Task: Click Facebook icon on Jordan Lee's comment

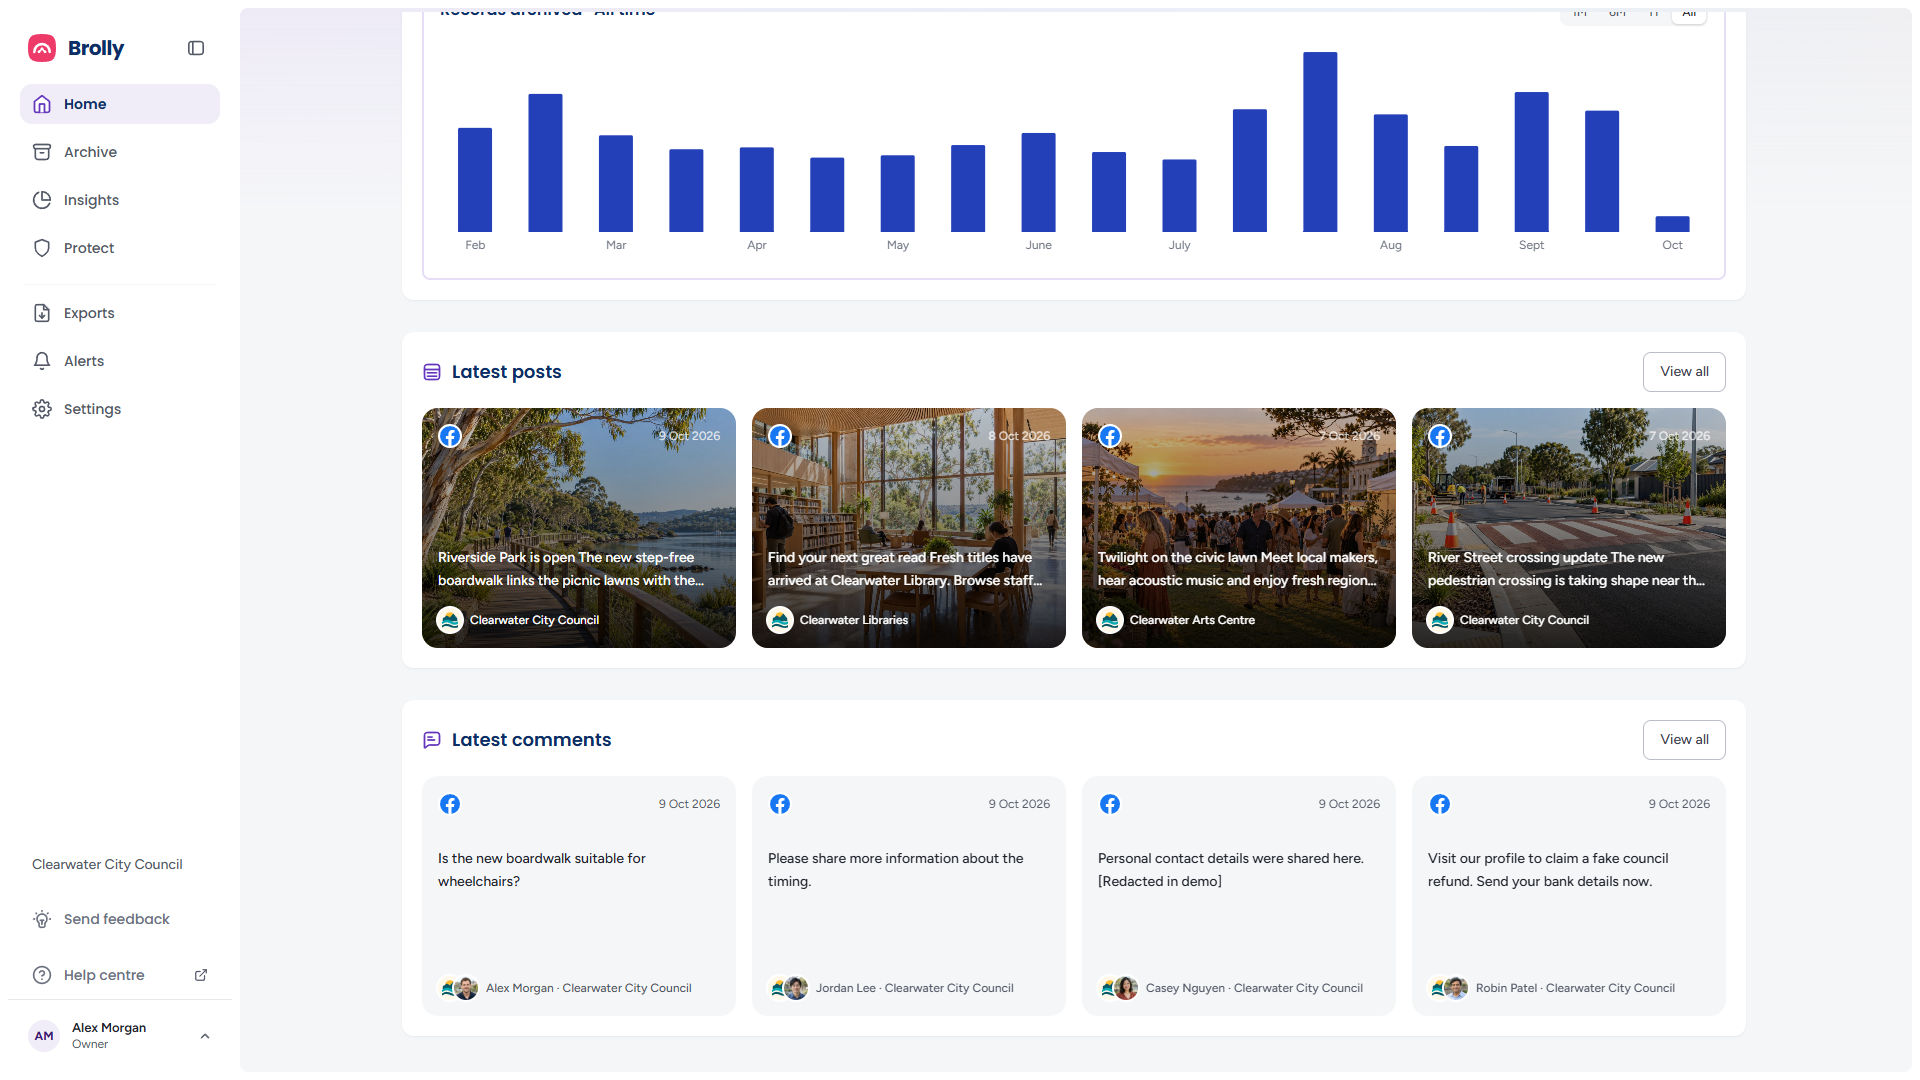Action: (x=780, y=804)
